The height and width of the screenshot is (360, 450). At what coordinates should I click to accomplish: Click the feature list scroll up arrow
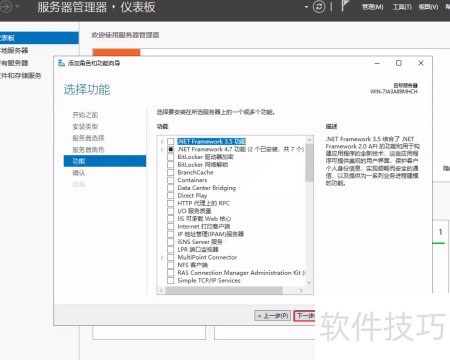pos(309,140)
